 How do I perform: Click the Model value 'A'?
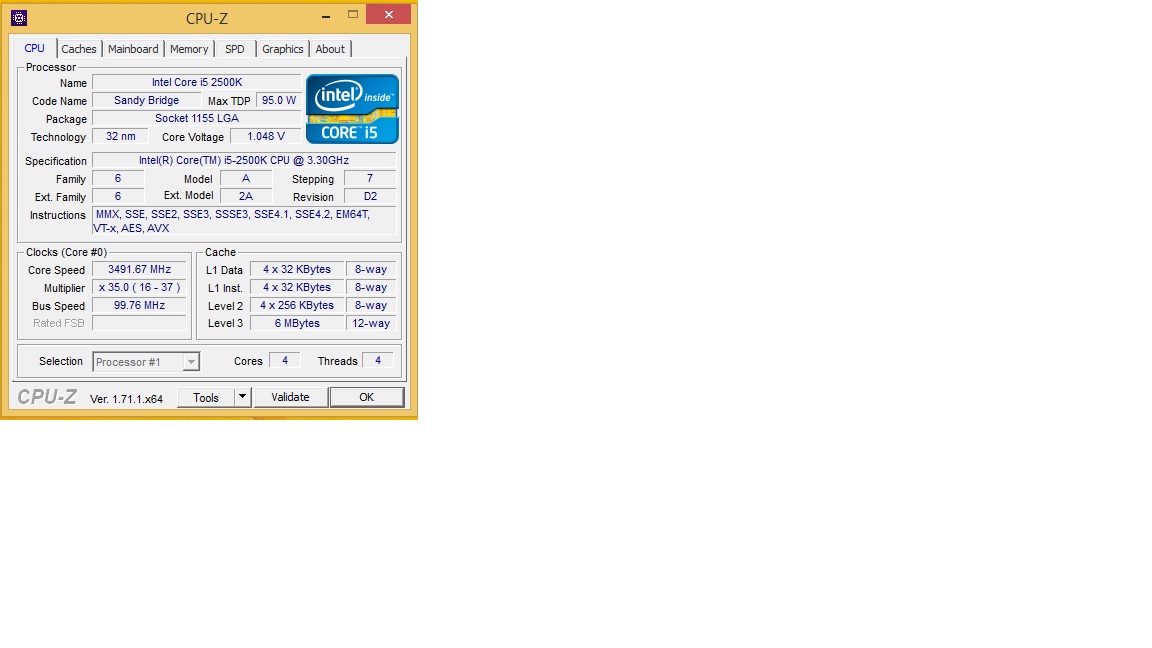tap(246, 178)
